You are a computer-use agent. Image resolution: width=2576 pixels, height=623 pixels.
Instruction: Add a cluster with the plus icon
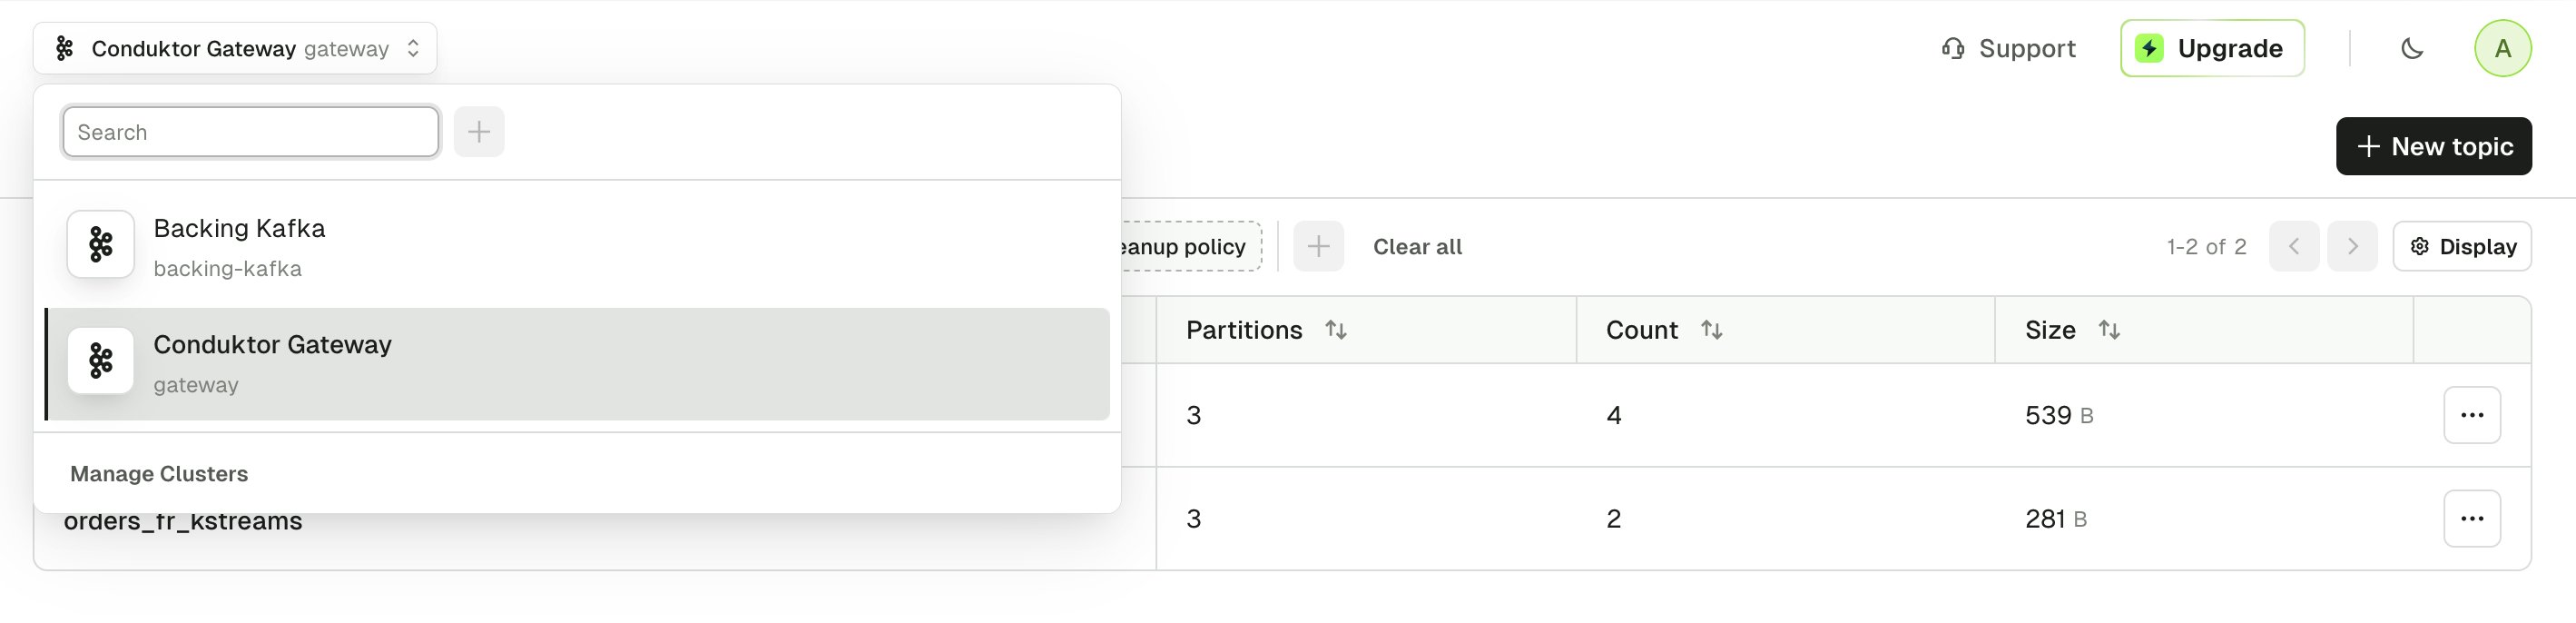click(479, 132)
